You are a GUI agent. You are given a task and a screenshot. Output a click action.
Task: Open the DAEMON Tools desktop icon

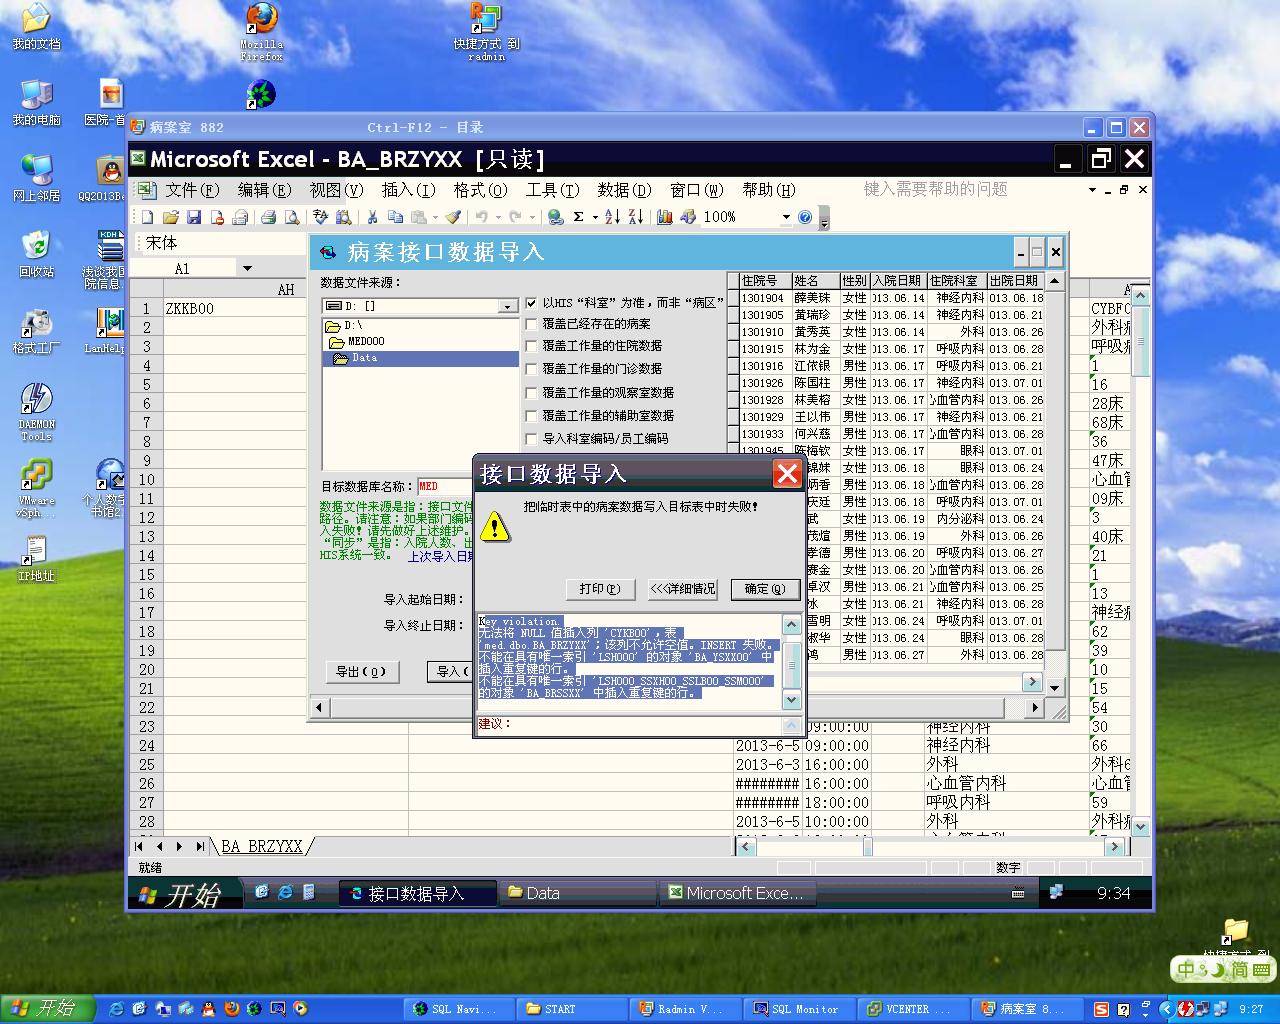36,412
